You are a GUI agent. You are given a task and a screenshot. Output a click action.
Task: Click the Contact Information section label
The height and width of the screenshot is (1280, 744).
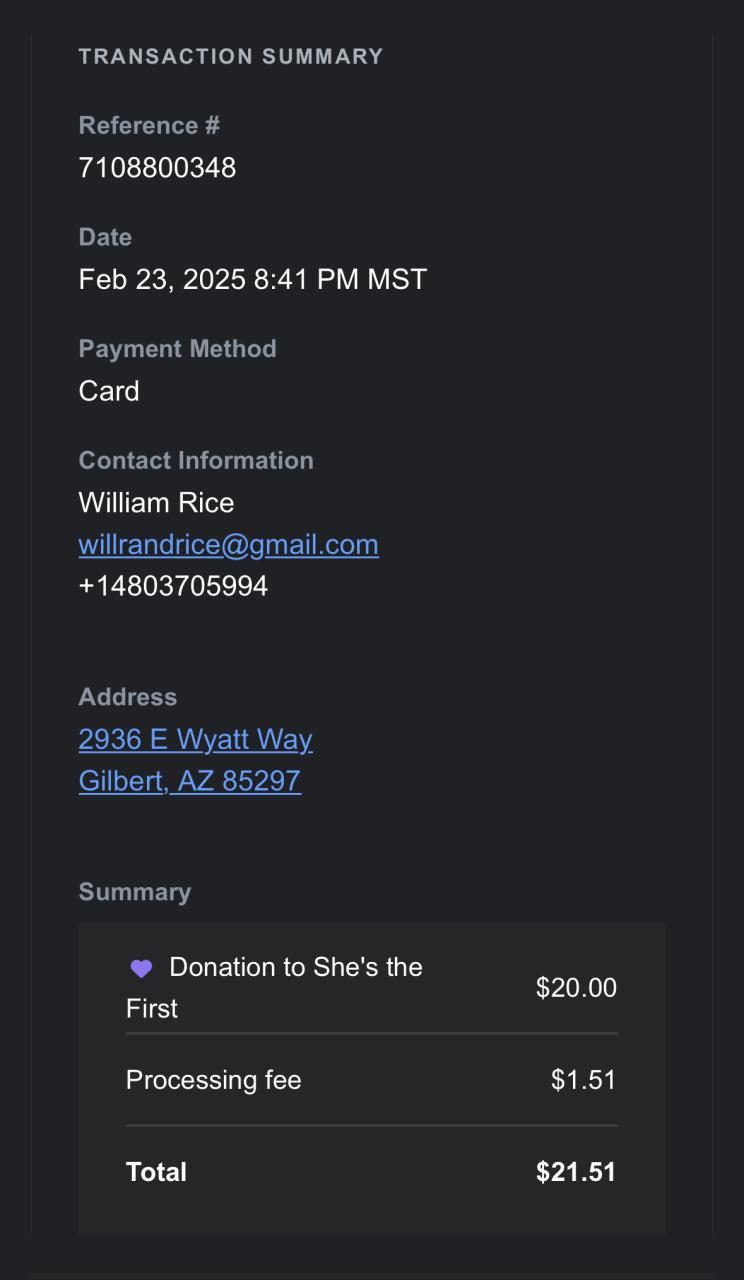click(x=196, y=460)
